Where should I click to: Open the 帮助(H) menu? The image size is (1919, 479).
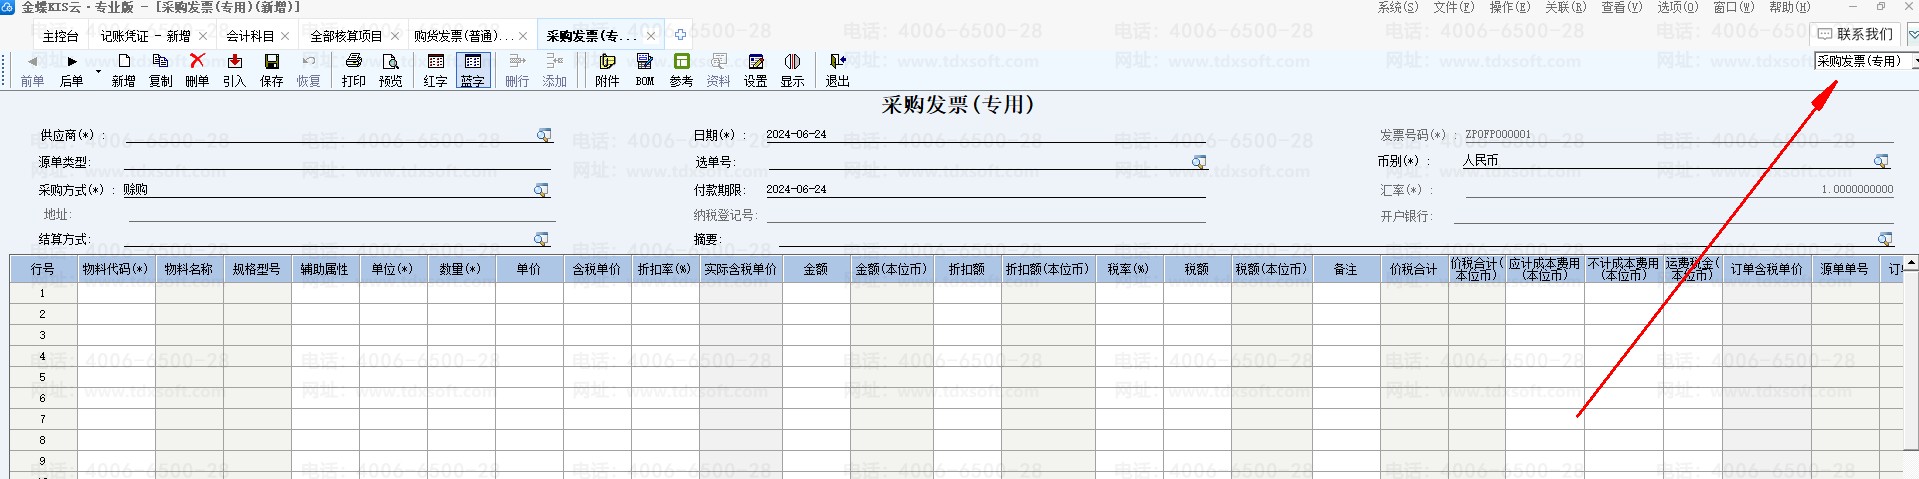(1789, 7)
